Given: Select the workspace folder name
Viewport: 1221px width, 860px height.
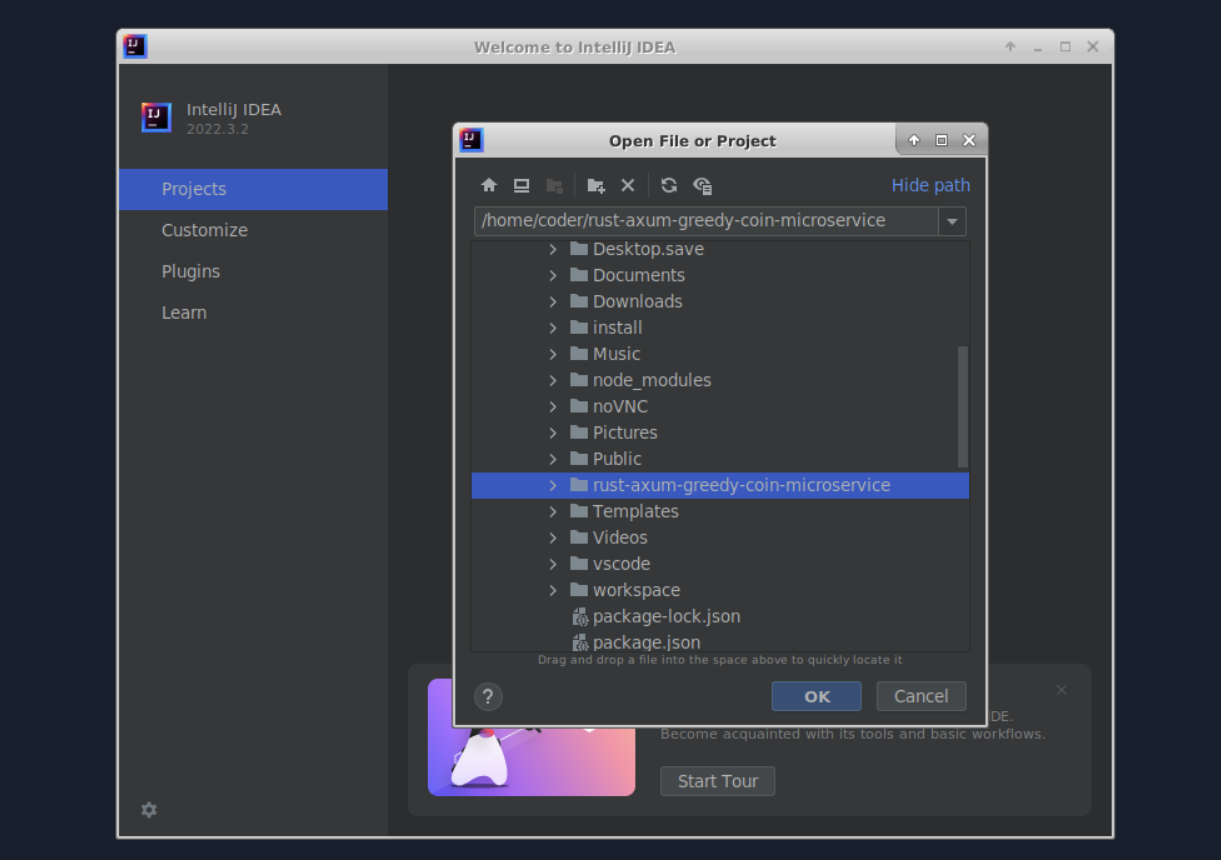Looking at the screenshot, I should point(636,590).
